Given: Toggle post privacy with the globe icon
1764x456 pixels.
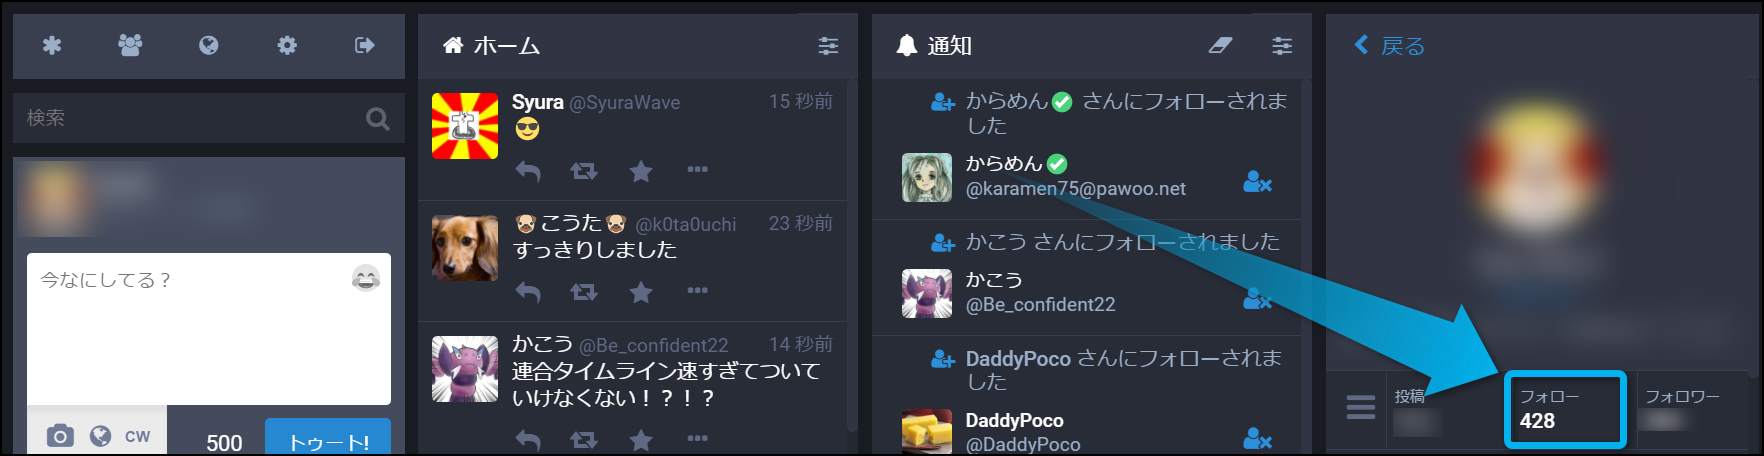Looking at the screenshot, I should pos(100,436).
